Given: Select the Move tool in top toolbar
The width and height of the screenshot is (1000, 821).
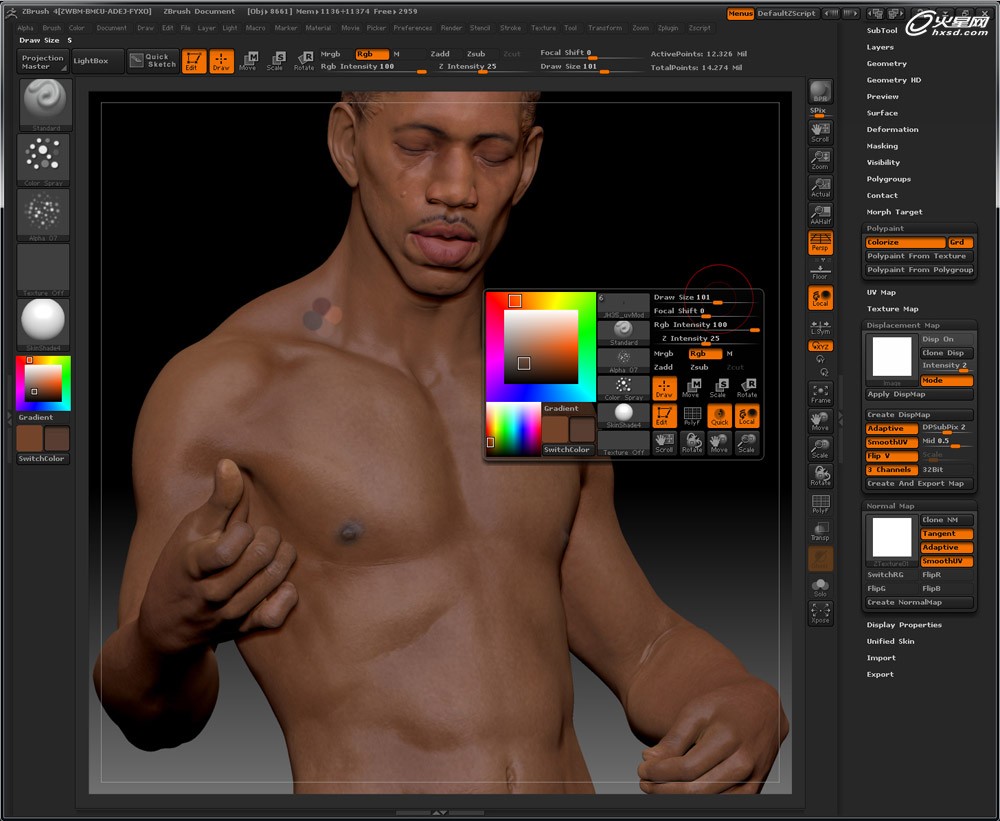Looking at the screenshot, I should (x=248, y=61).
